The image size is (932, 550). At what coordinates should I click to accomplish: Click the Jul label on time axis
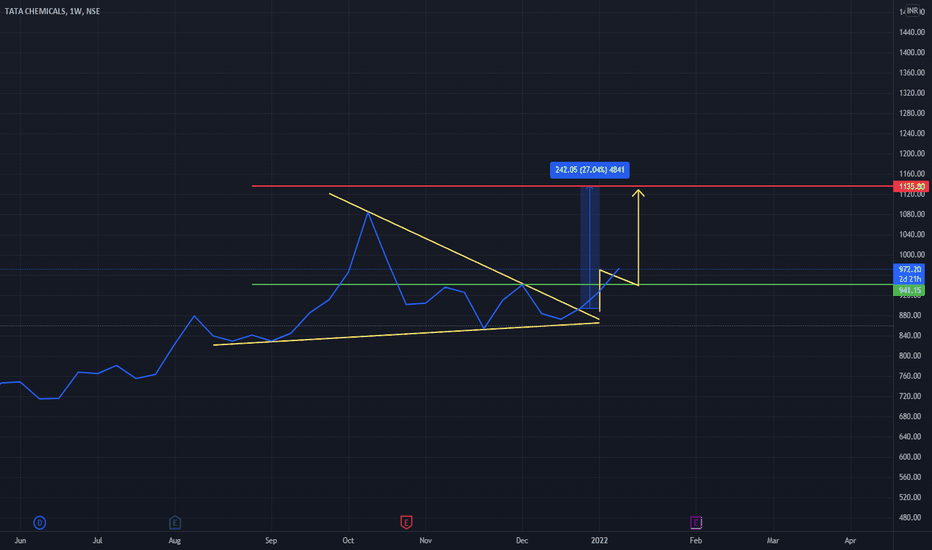[97, 540]
